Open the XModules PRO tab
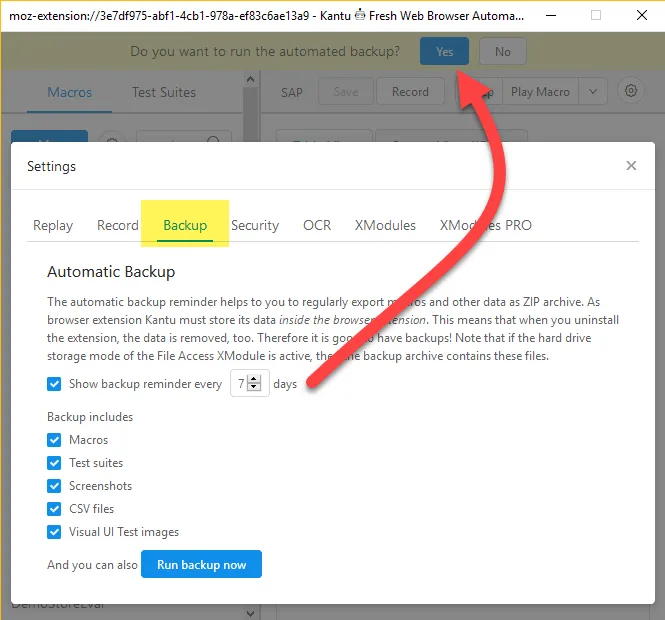 (485, 225)
